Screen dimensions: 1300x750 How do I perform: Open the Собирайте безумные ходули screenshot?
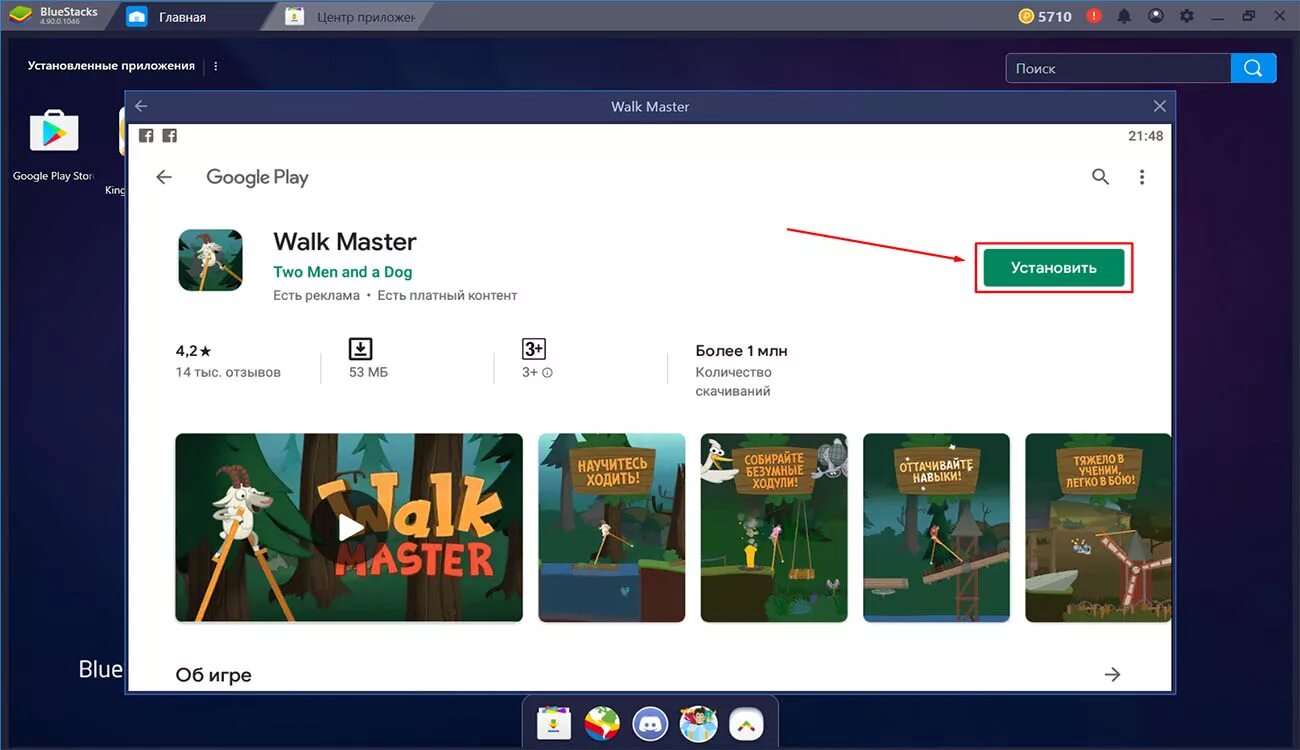[x=774, y=527]
